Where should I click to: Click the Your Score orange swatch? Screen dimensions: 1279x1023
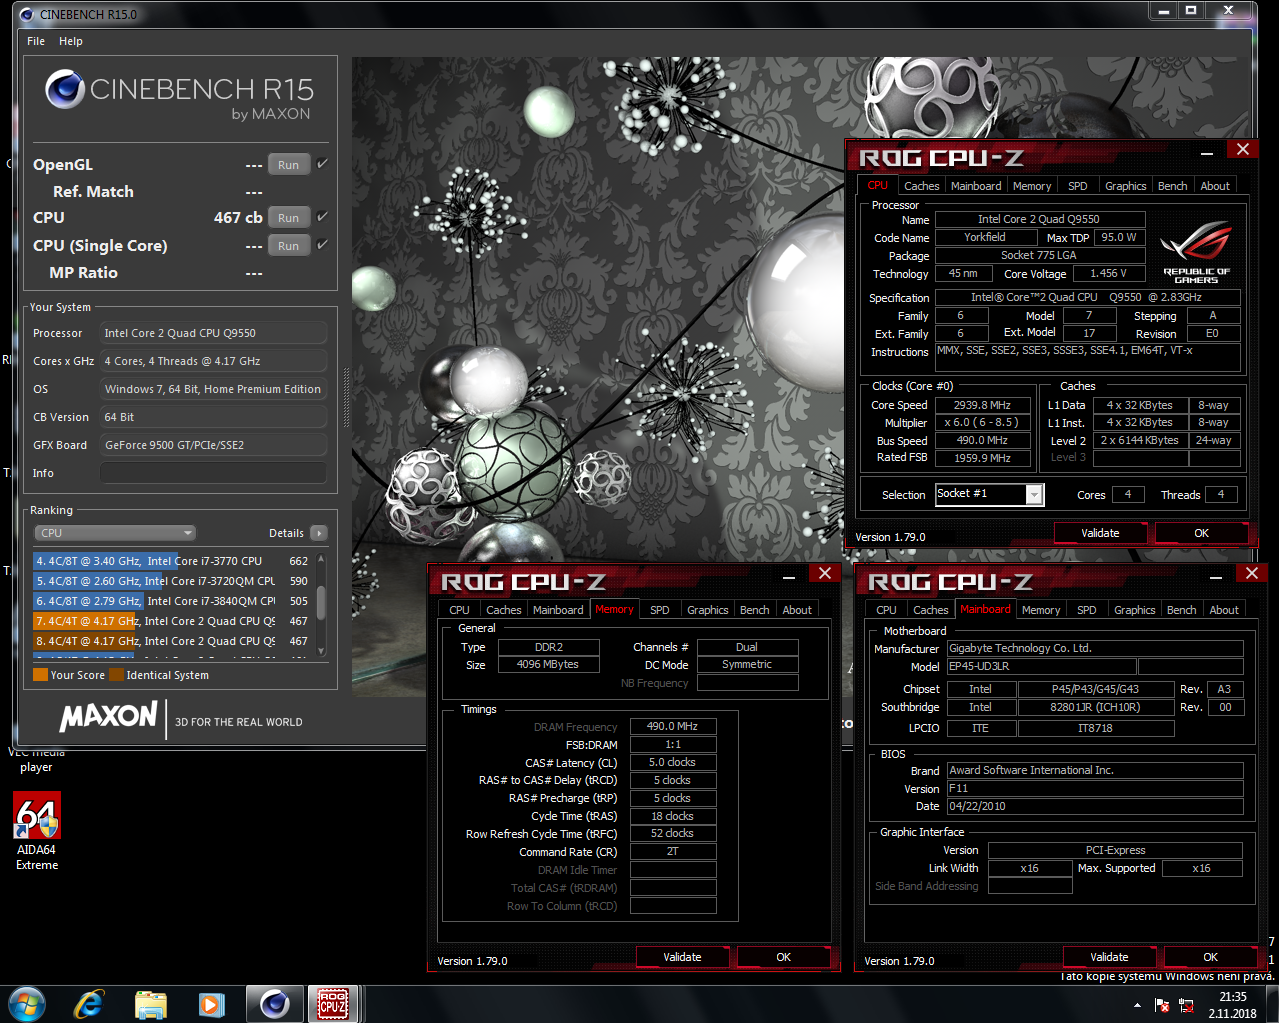[x=40, y=675]
